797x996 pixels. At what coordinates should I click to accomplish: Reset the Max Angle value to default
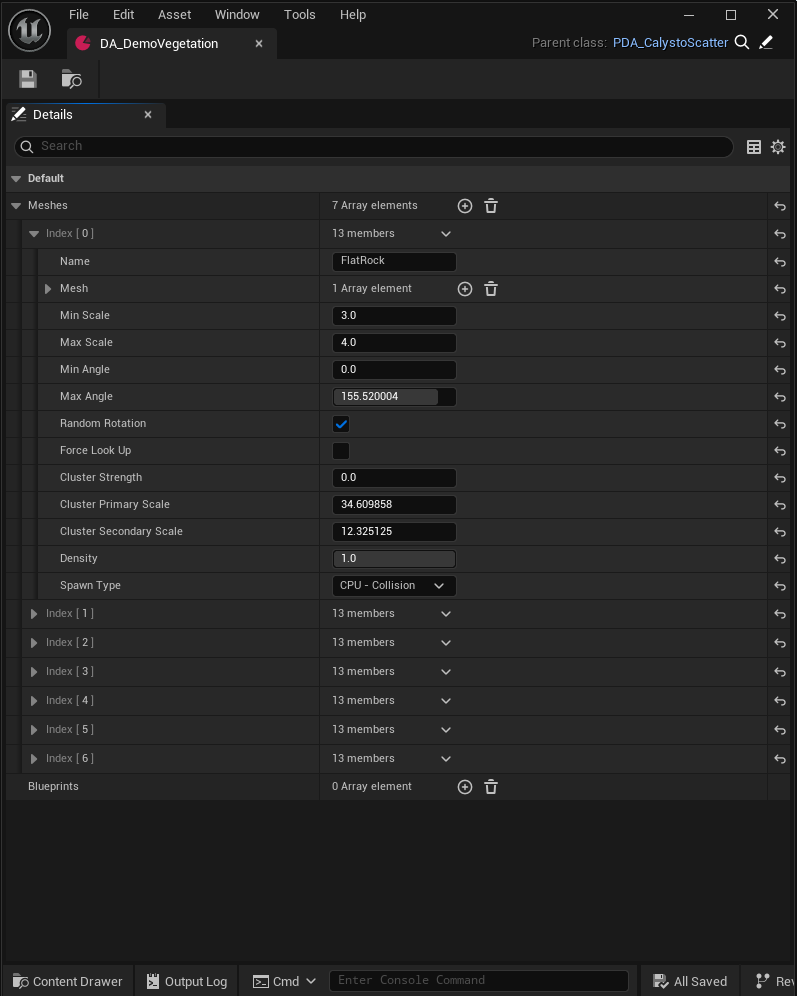pos(780,397)
